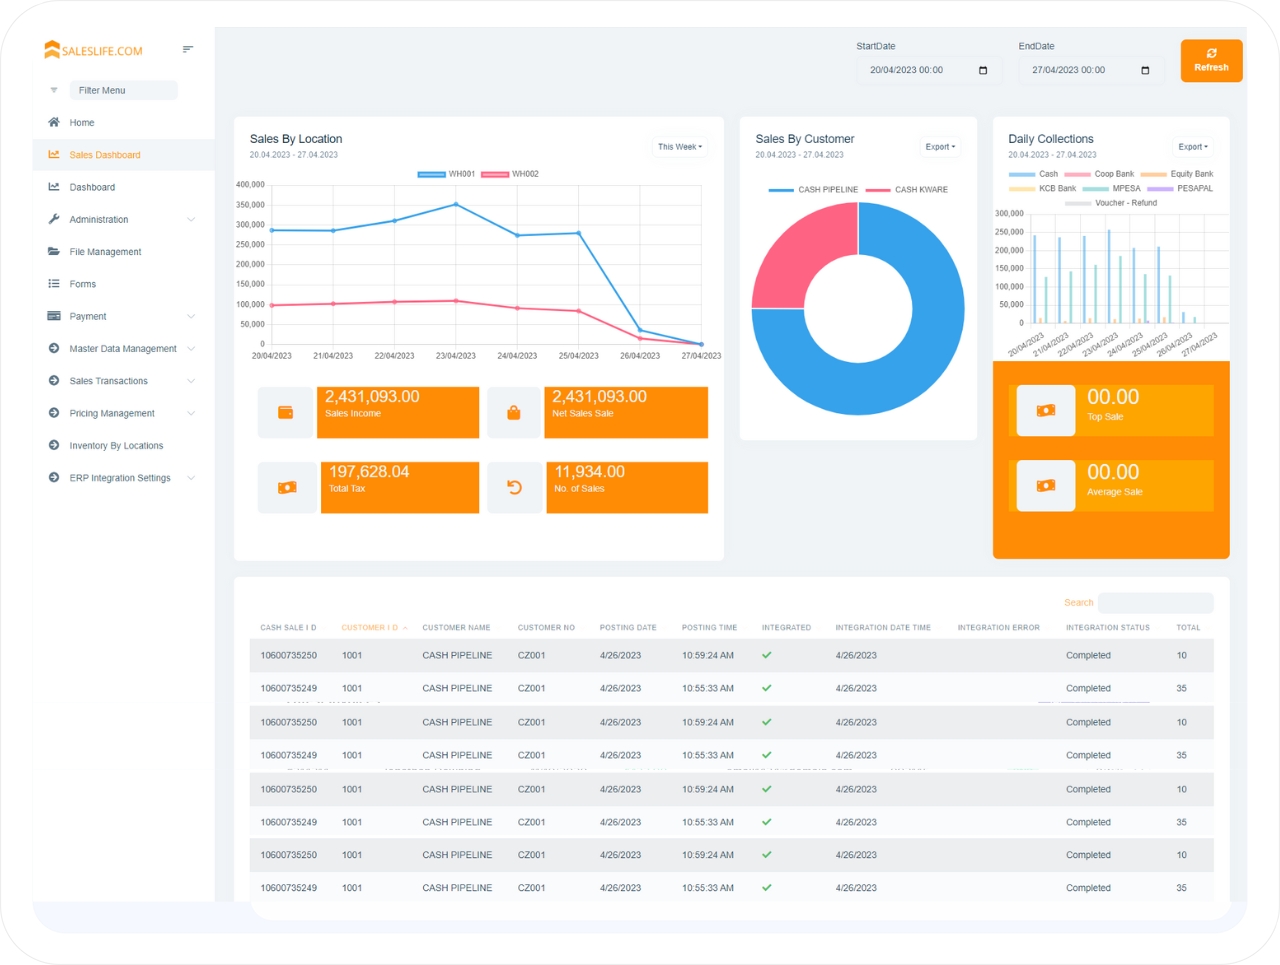
Task: Click the File Management folder icon
Action: [x=54, y=251]
